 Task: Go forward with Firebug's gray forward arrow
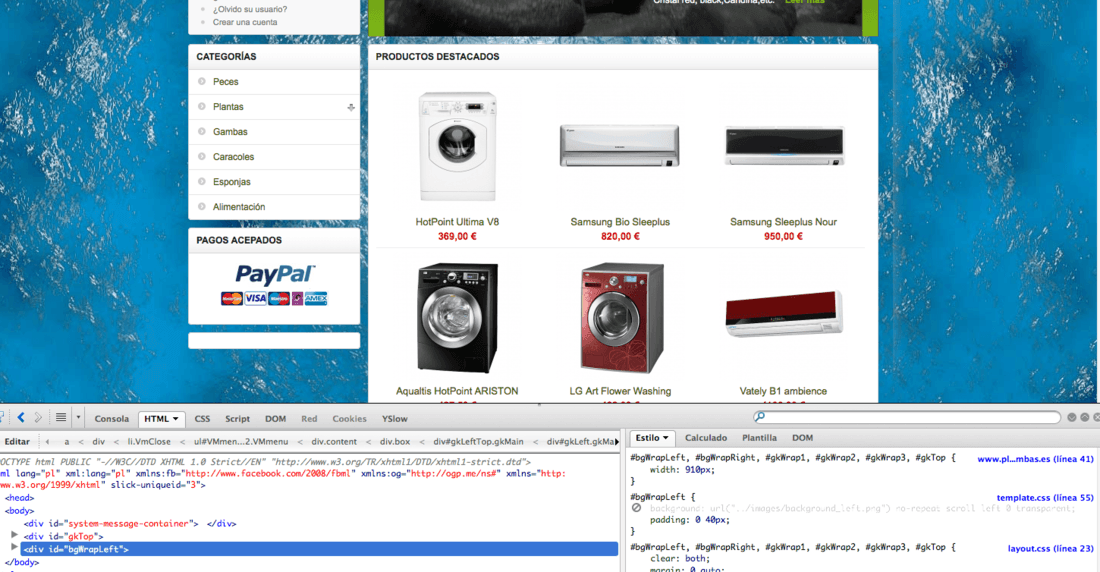click(x=39, y=418)
